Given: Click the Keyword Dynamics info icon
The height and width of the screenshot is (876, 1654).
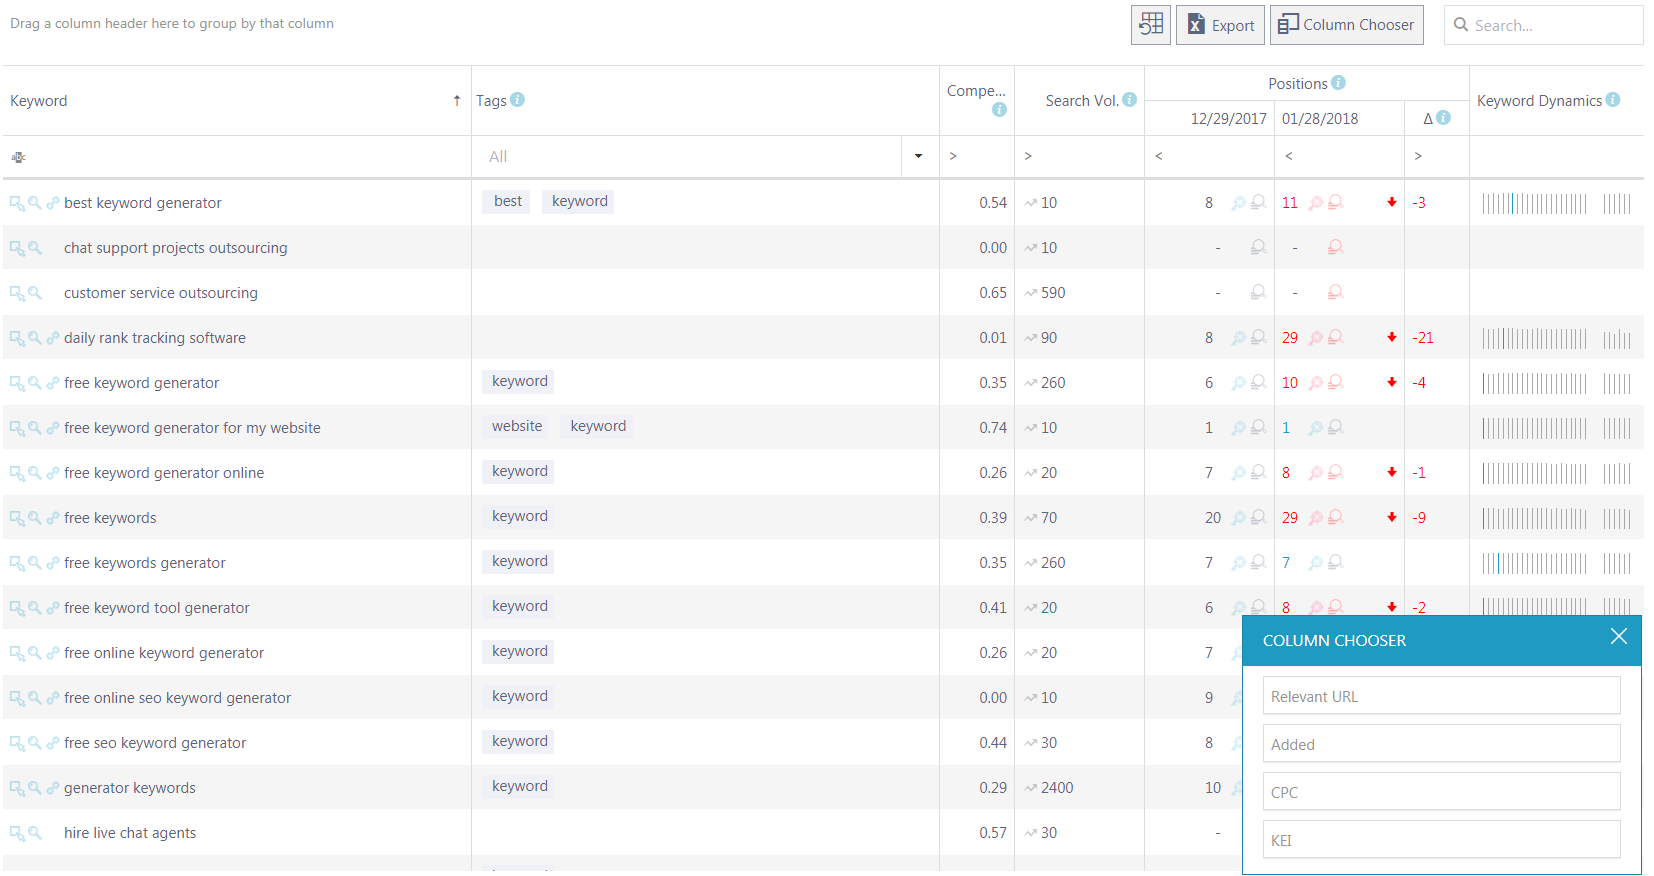Looking at the screenshot, I should click(1613, 99).
